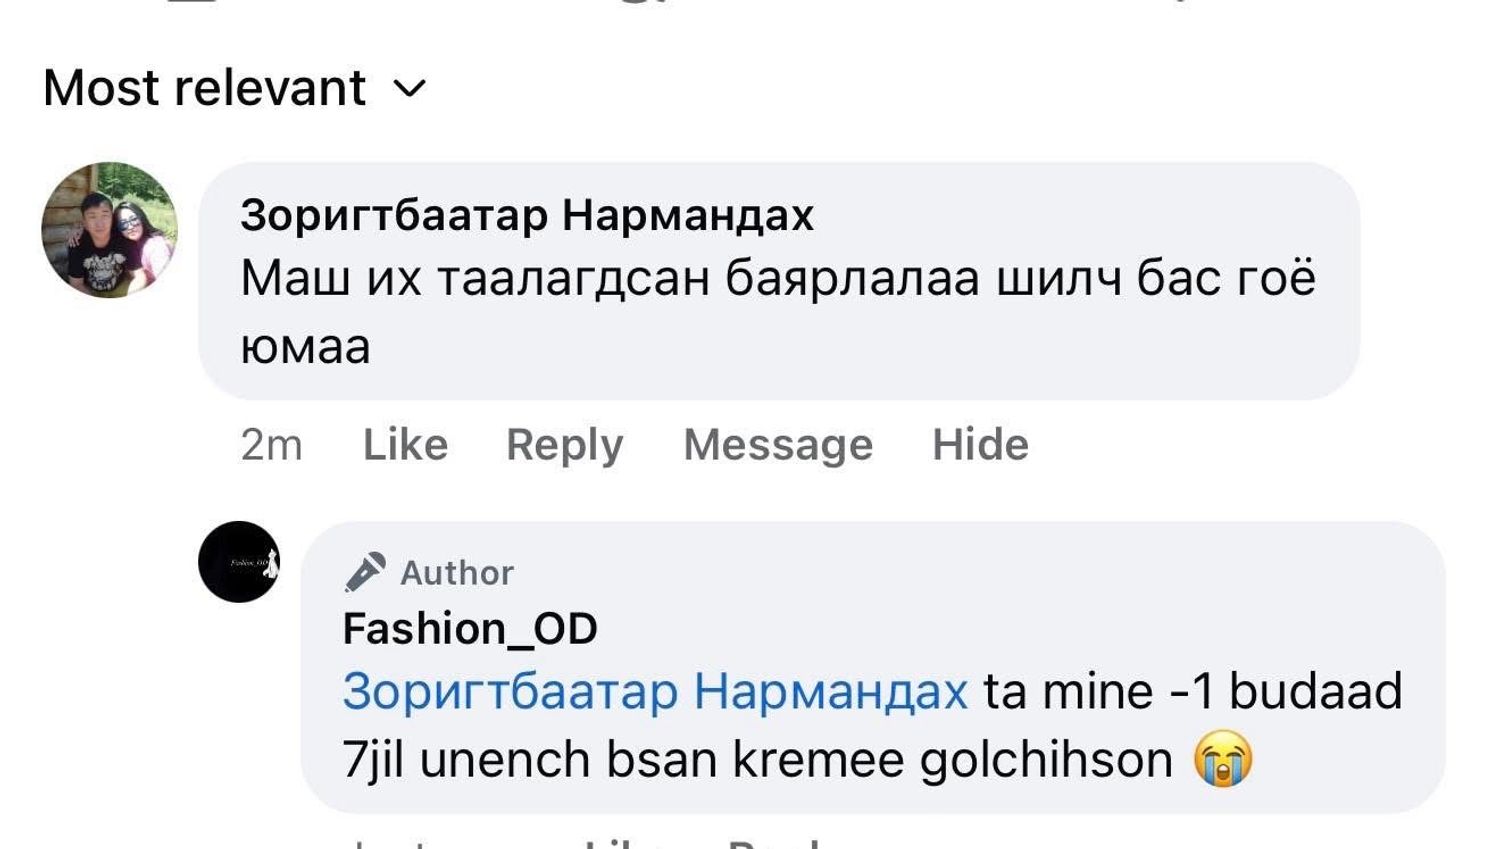Click the crying face emoji
1500x849 pixels.
click(1222, 760)
